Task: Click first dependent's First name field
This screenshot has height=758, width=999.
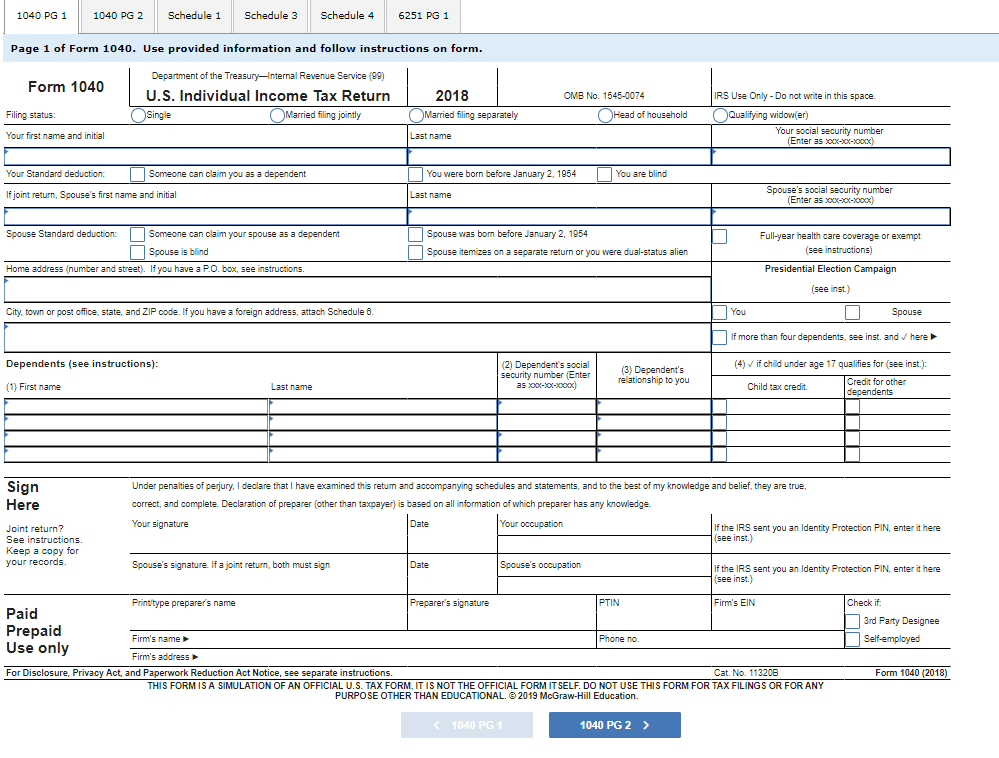Action: pyautogui.click(x=136, y=406)
